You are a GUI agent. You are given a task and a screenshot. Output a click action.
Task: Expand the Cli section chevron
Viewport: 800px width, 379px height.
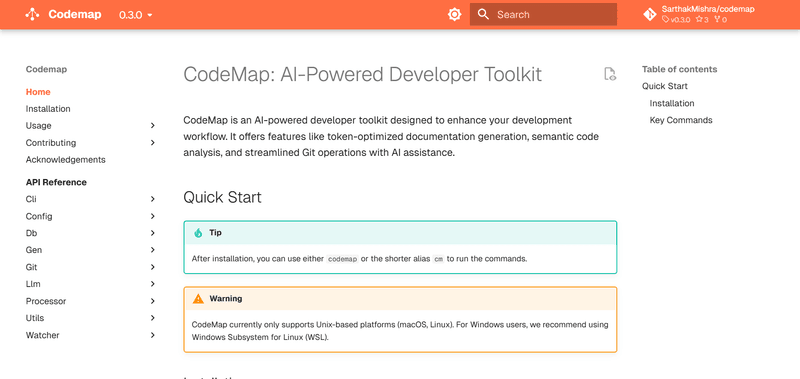(153, 199)
